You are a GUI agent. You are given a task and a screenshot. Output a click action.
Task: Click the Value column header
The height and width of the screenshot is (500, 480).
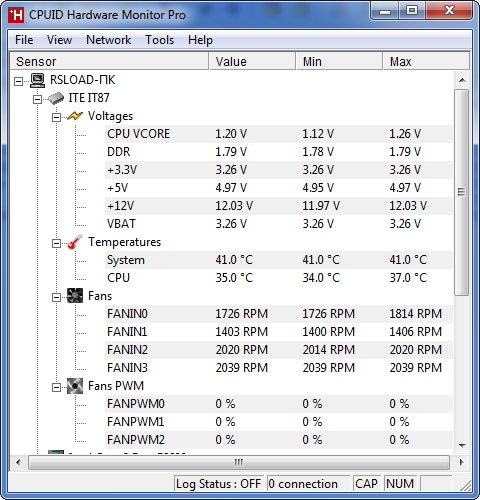[x=252, y=61]
